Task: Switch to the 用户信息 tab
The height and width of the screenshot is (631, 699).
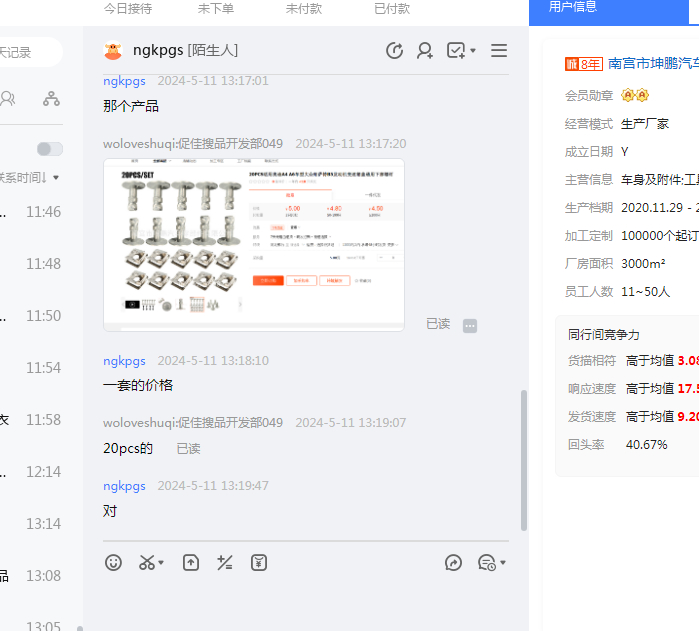Action: click(573, 7)
